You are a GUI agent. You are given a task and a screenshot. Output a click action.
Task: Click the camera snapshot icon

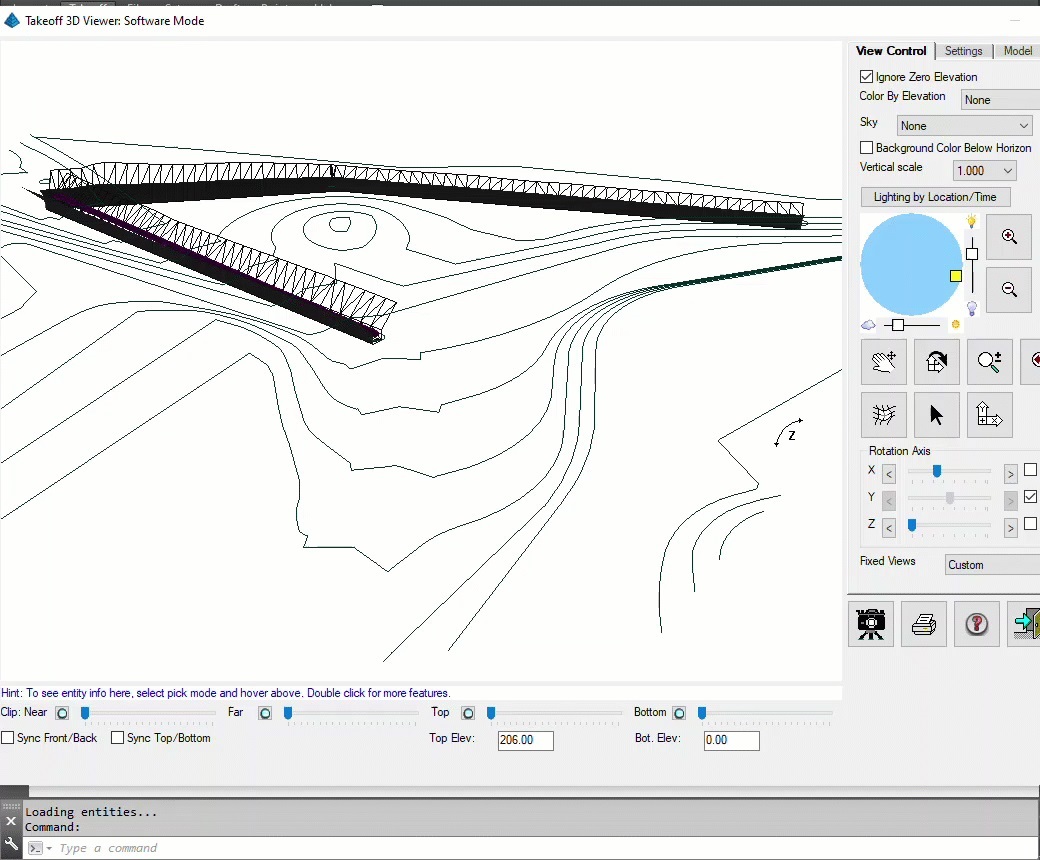tap(871, 624)
